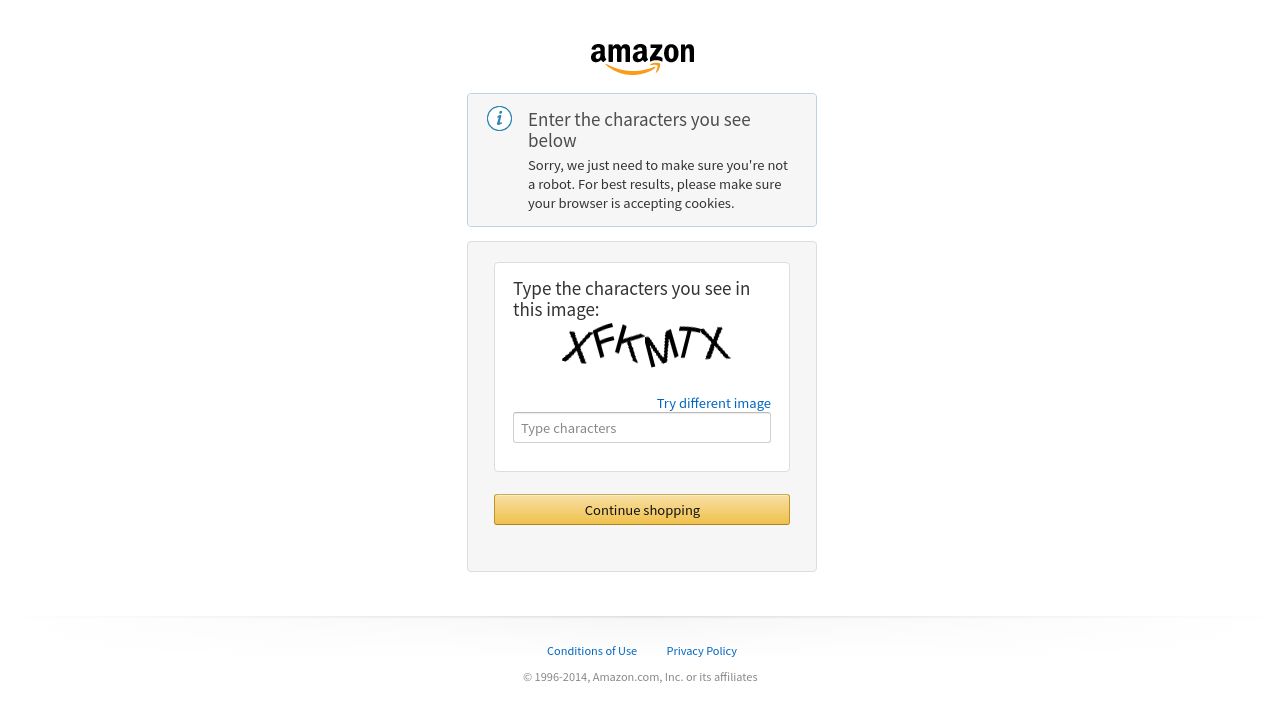Focus the Type characters input field
The image size is (1284, 707).
(x=642, y=428)
